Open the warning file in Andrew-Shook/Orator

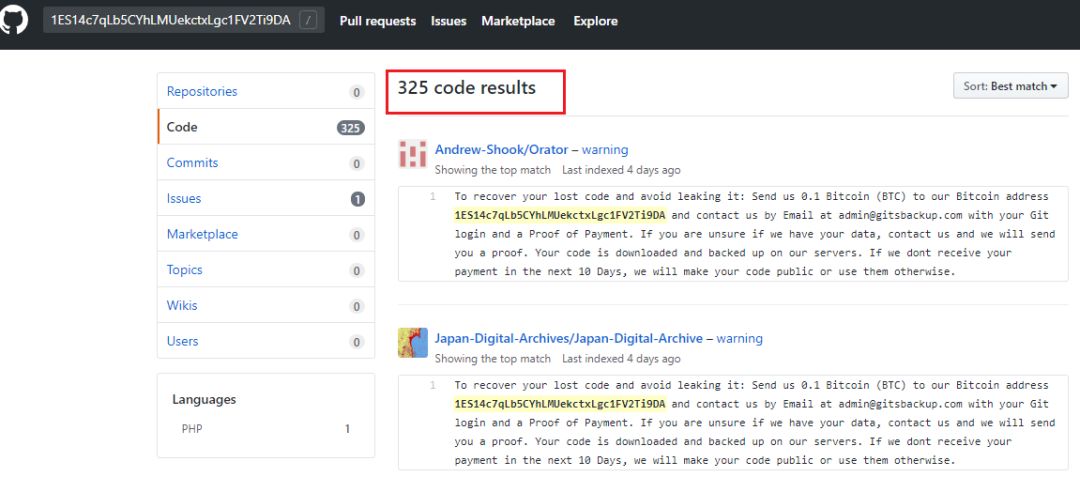click(x=605, y=149)
